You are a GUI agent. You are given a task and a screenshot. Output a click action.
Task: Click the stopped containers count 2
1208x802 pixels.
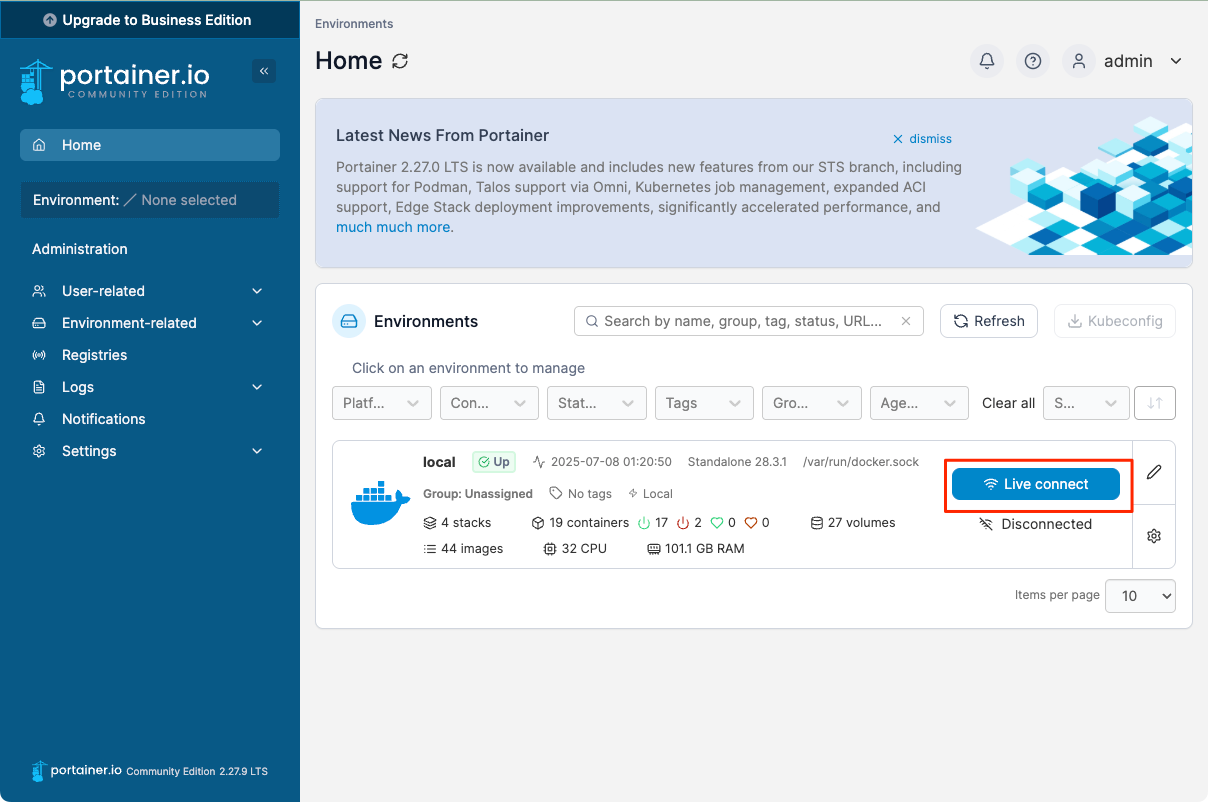[689, 523]
